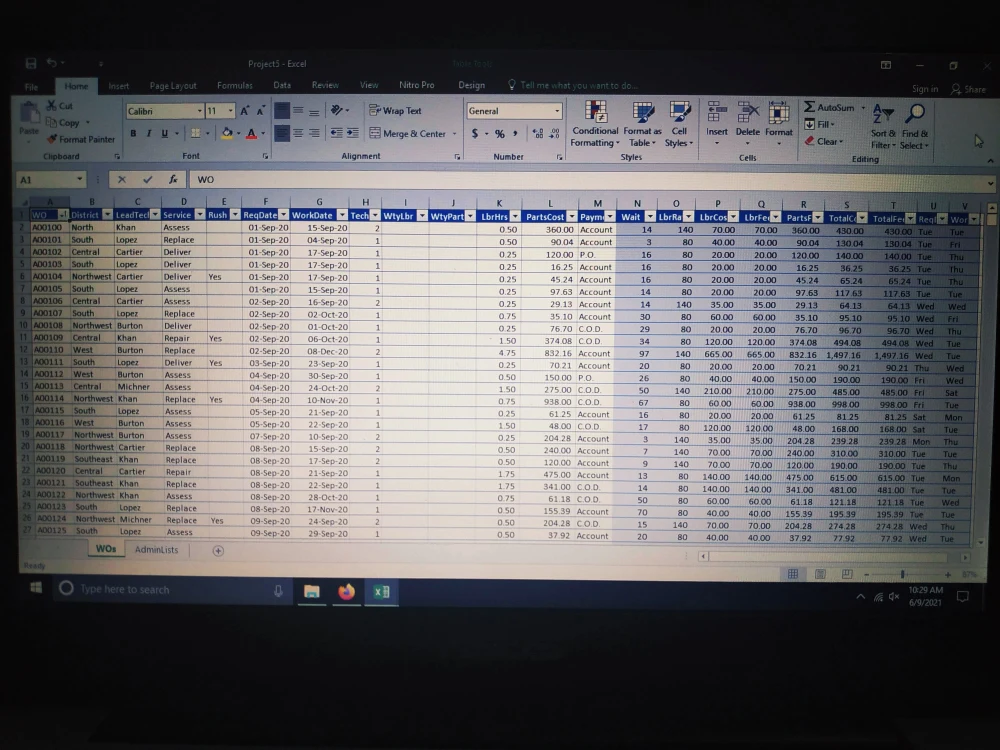Click Format cells icon
Viewport: 1000px width, 750px height.
[779, 112]
